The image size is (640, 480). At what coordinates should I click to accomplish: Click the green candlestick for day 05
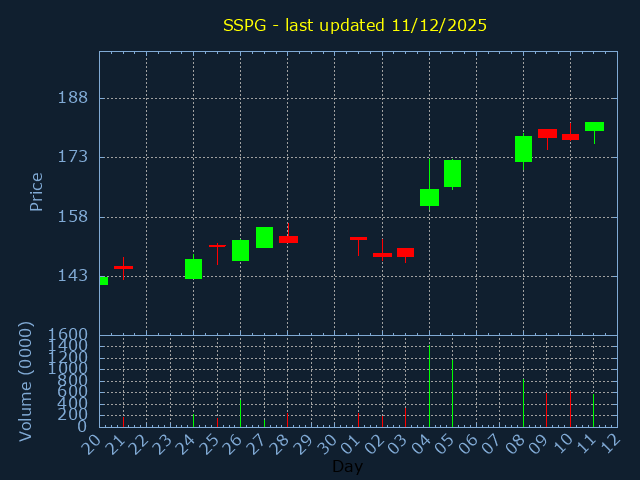452,173
